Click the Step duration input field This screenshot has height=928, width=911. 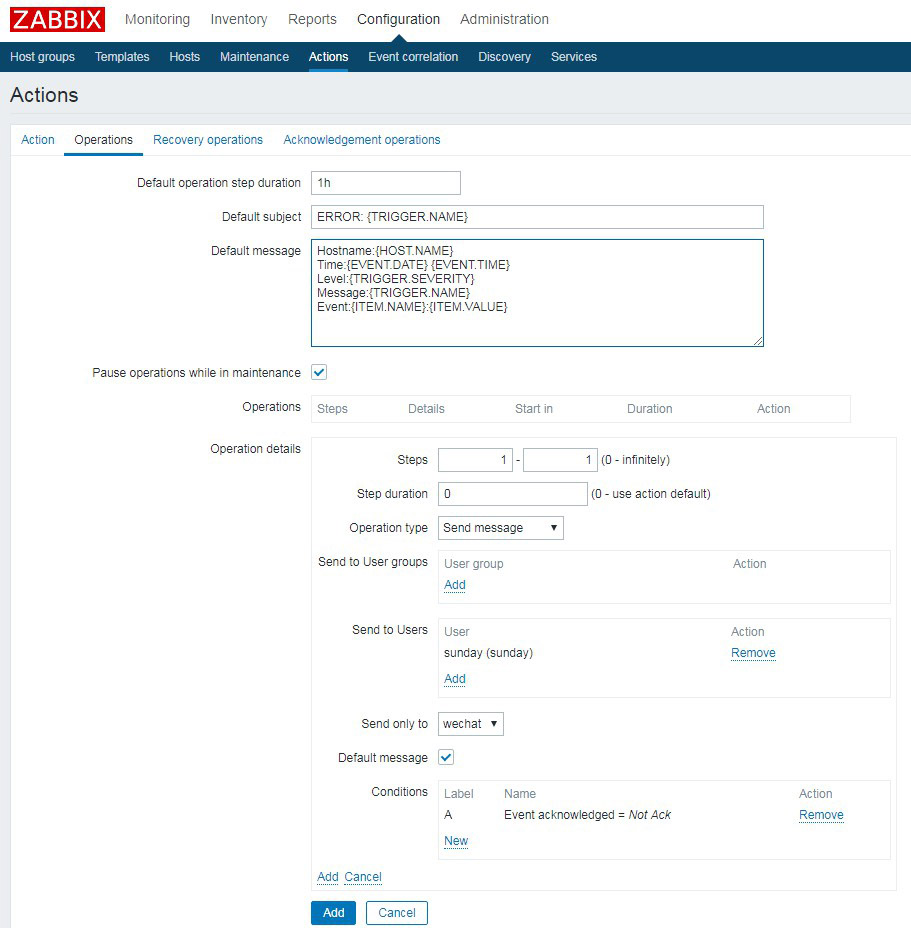click(512, 494)
